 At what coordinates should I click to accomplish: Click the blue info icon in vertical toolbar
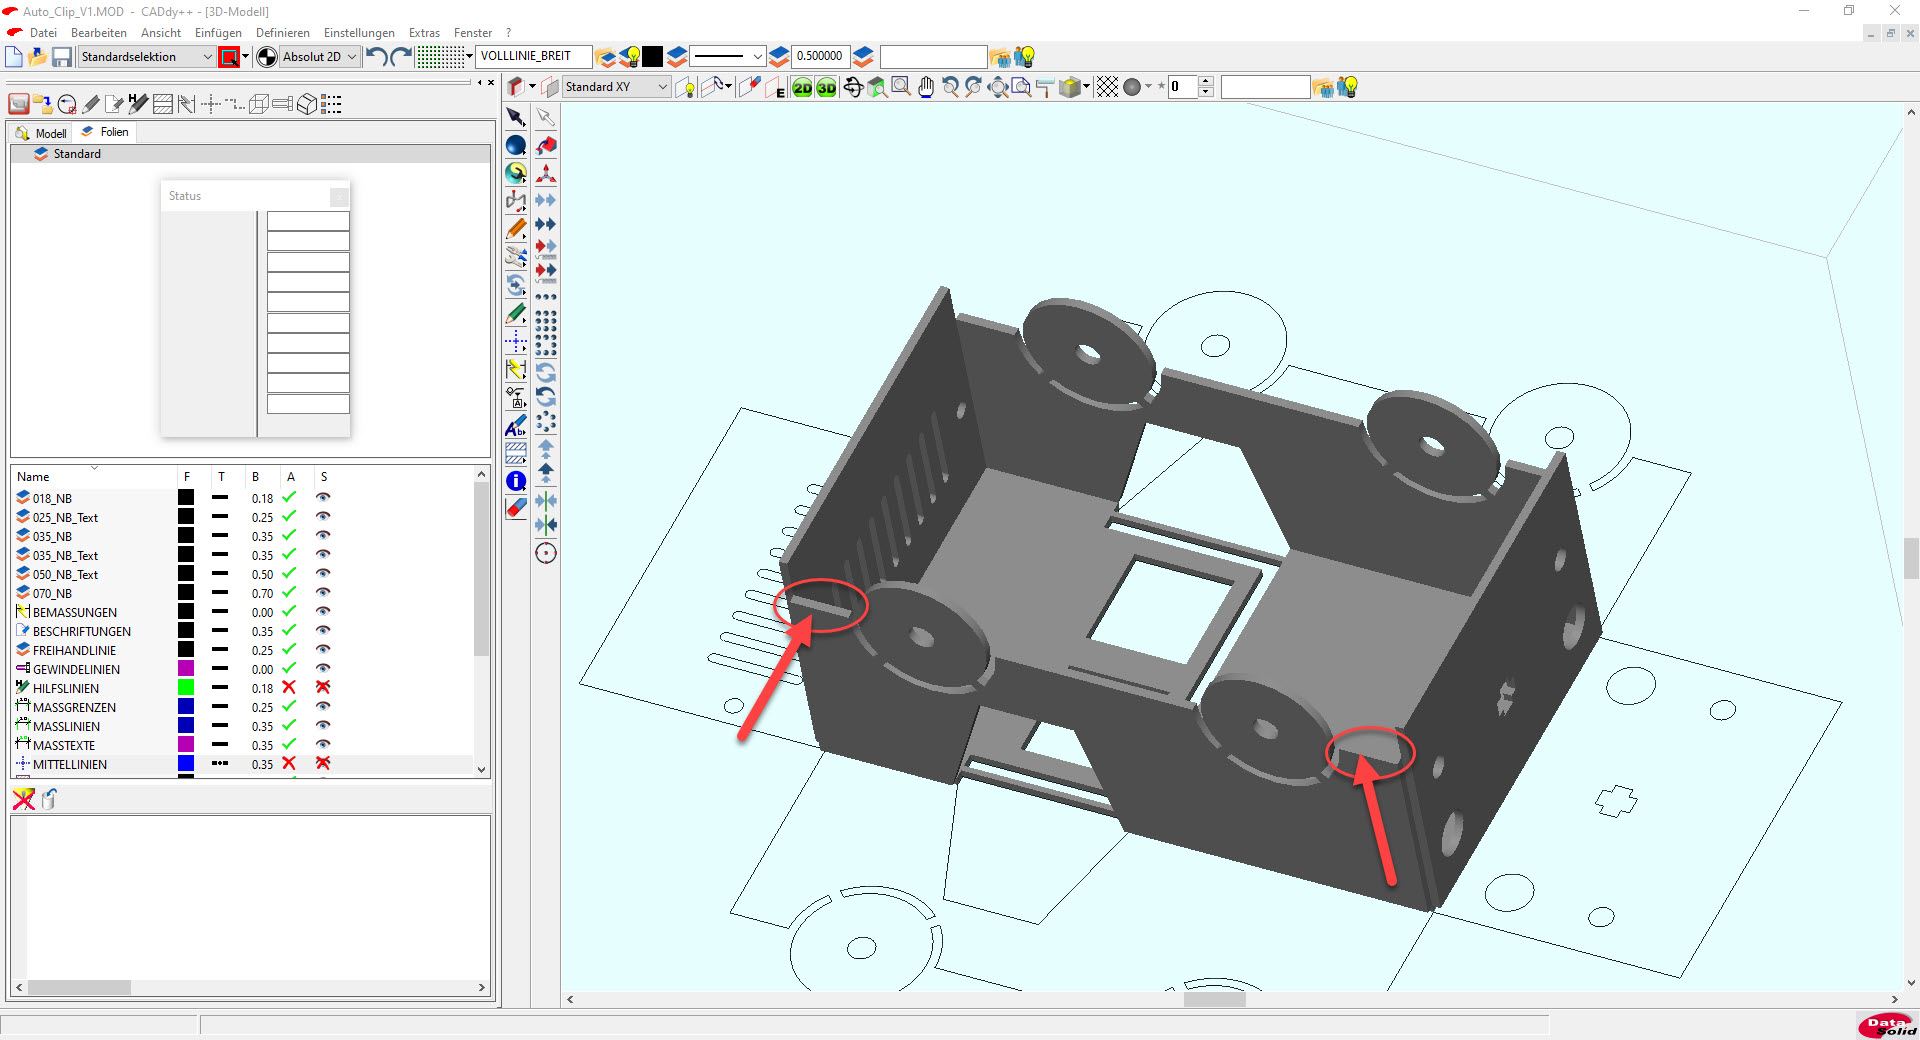point(516,481)
